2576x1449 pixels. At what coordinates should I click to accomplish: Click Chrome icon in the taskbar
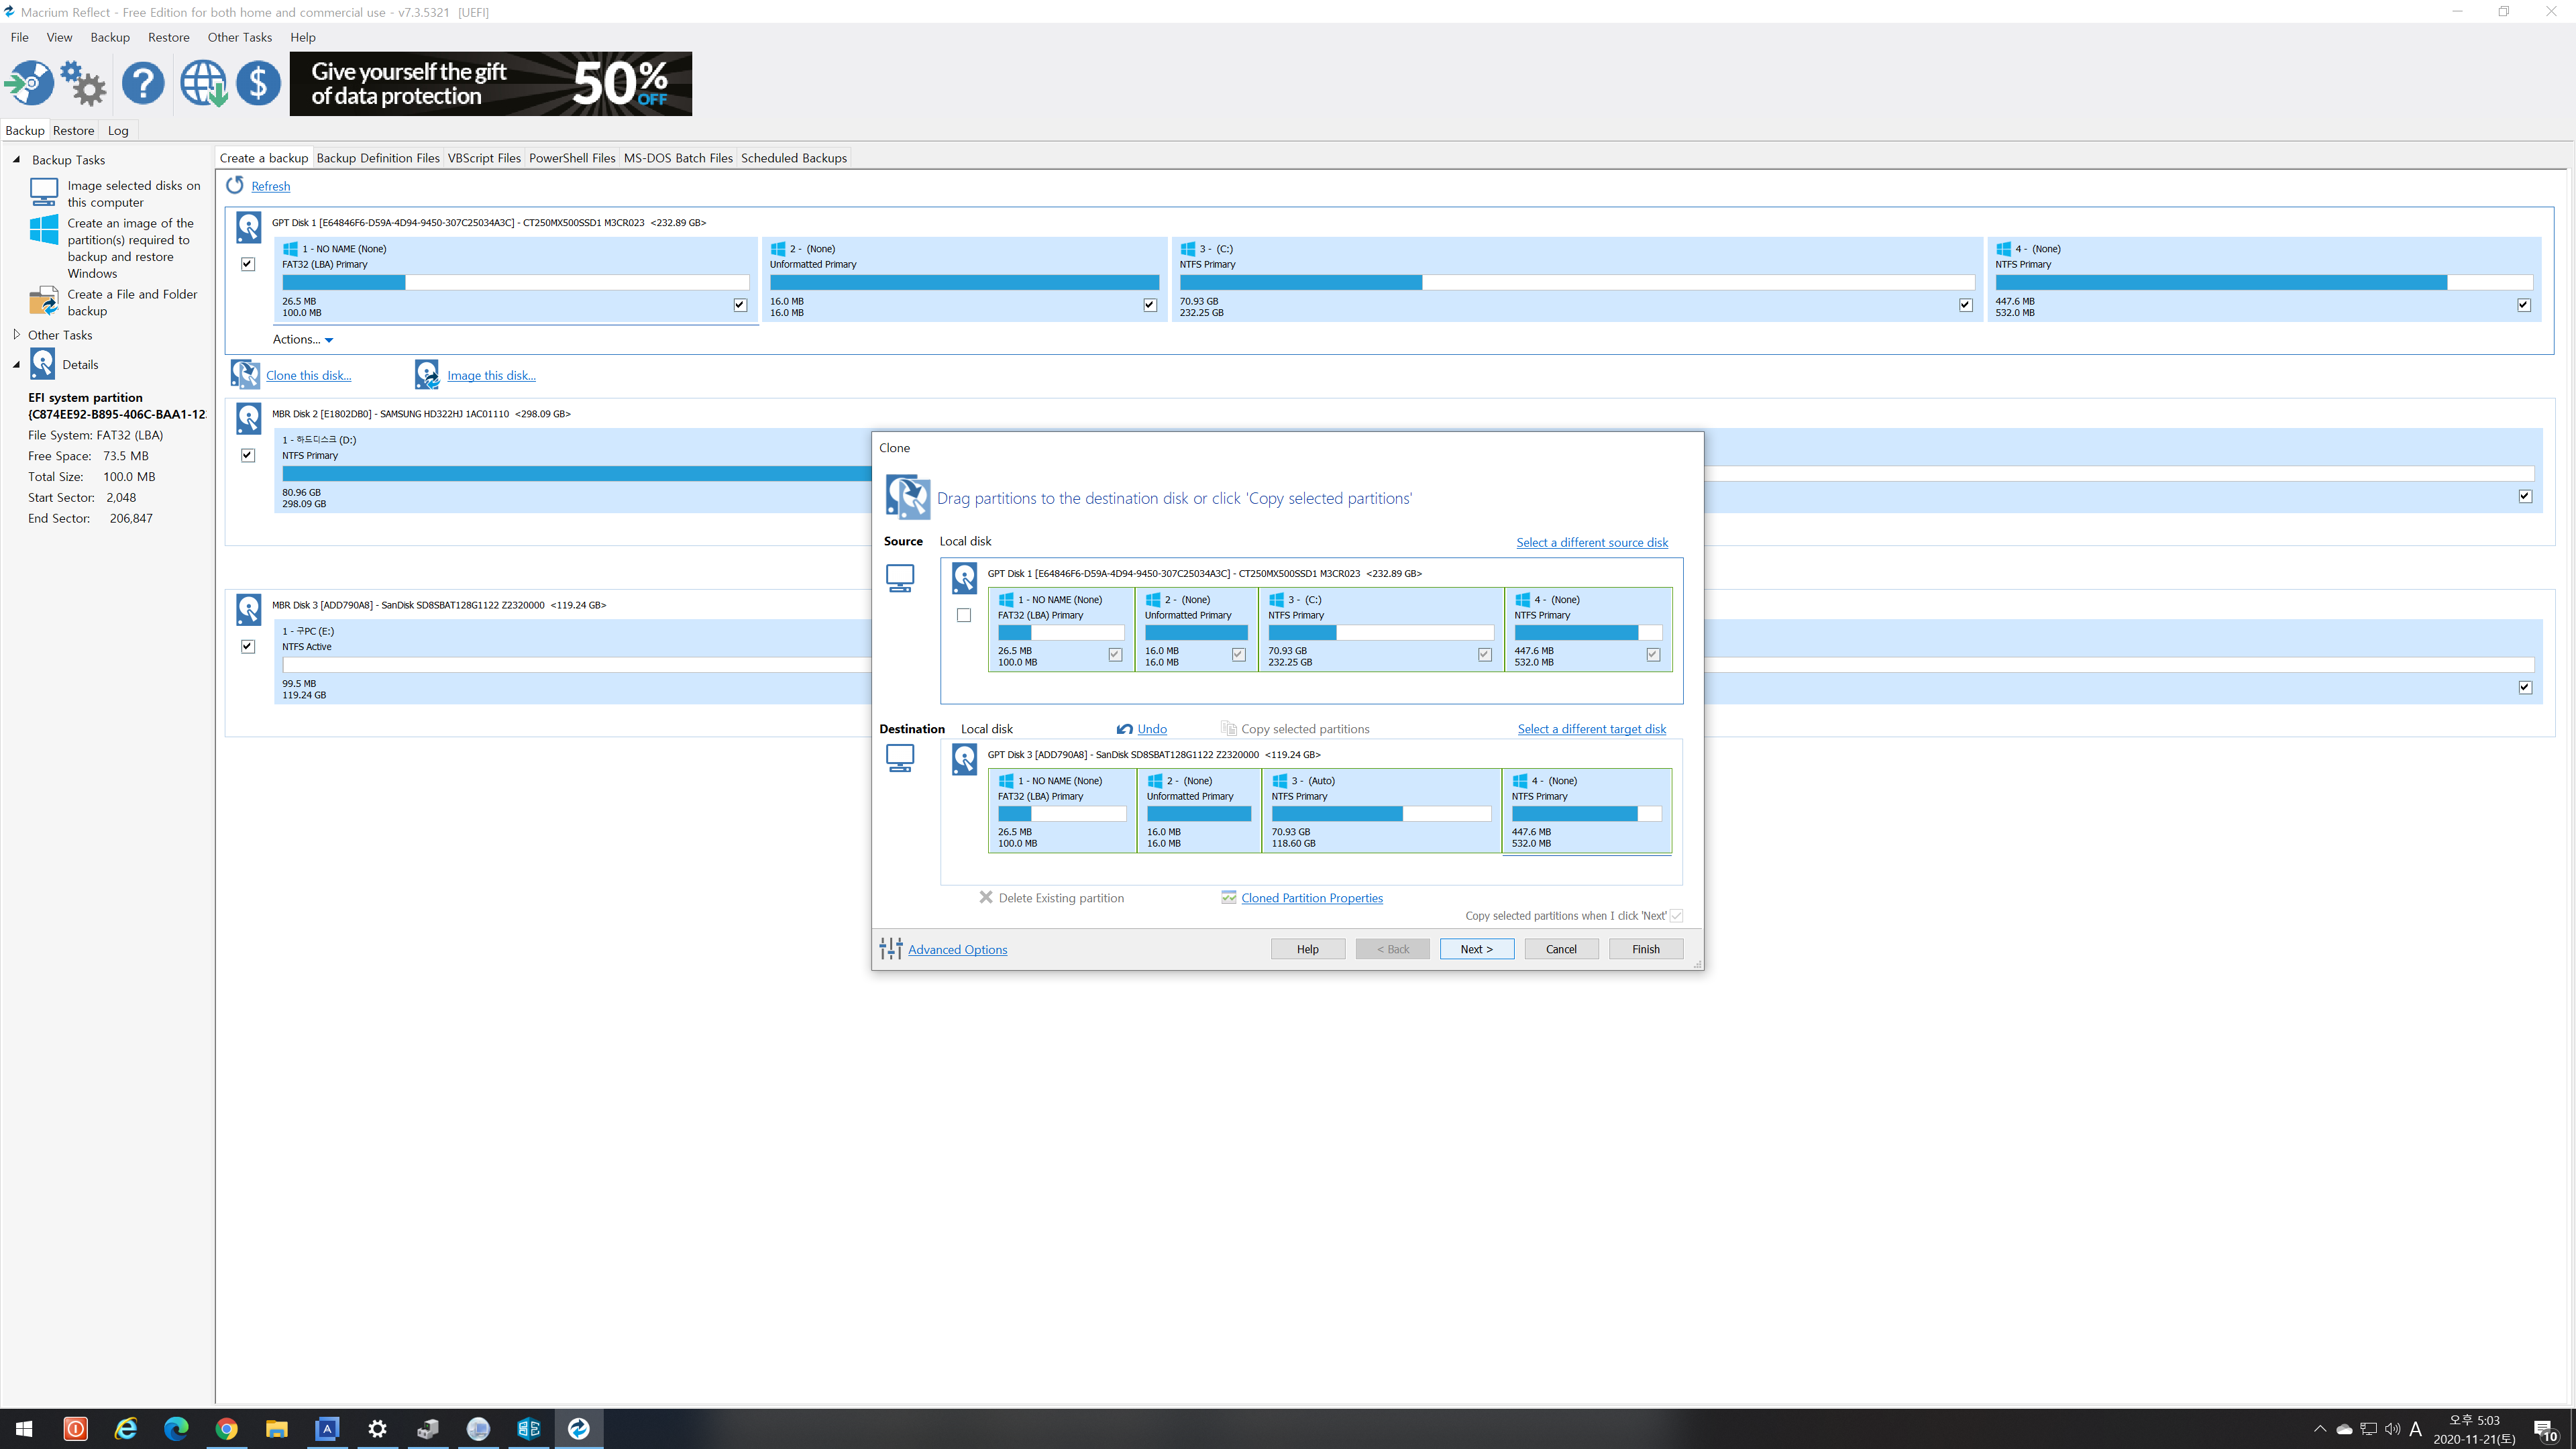click(x=227, y=1428)
